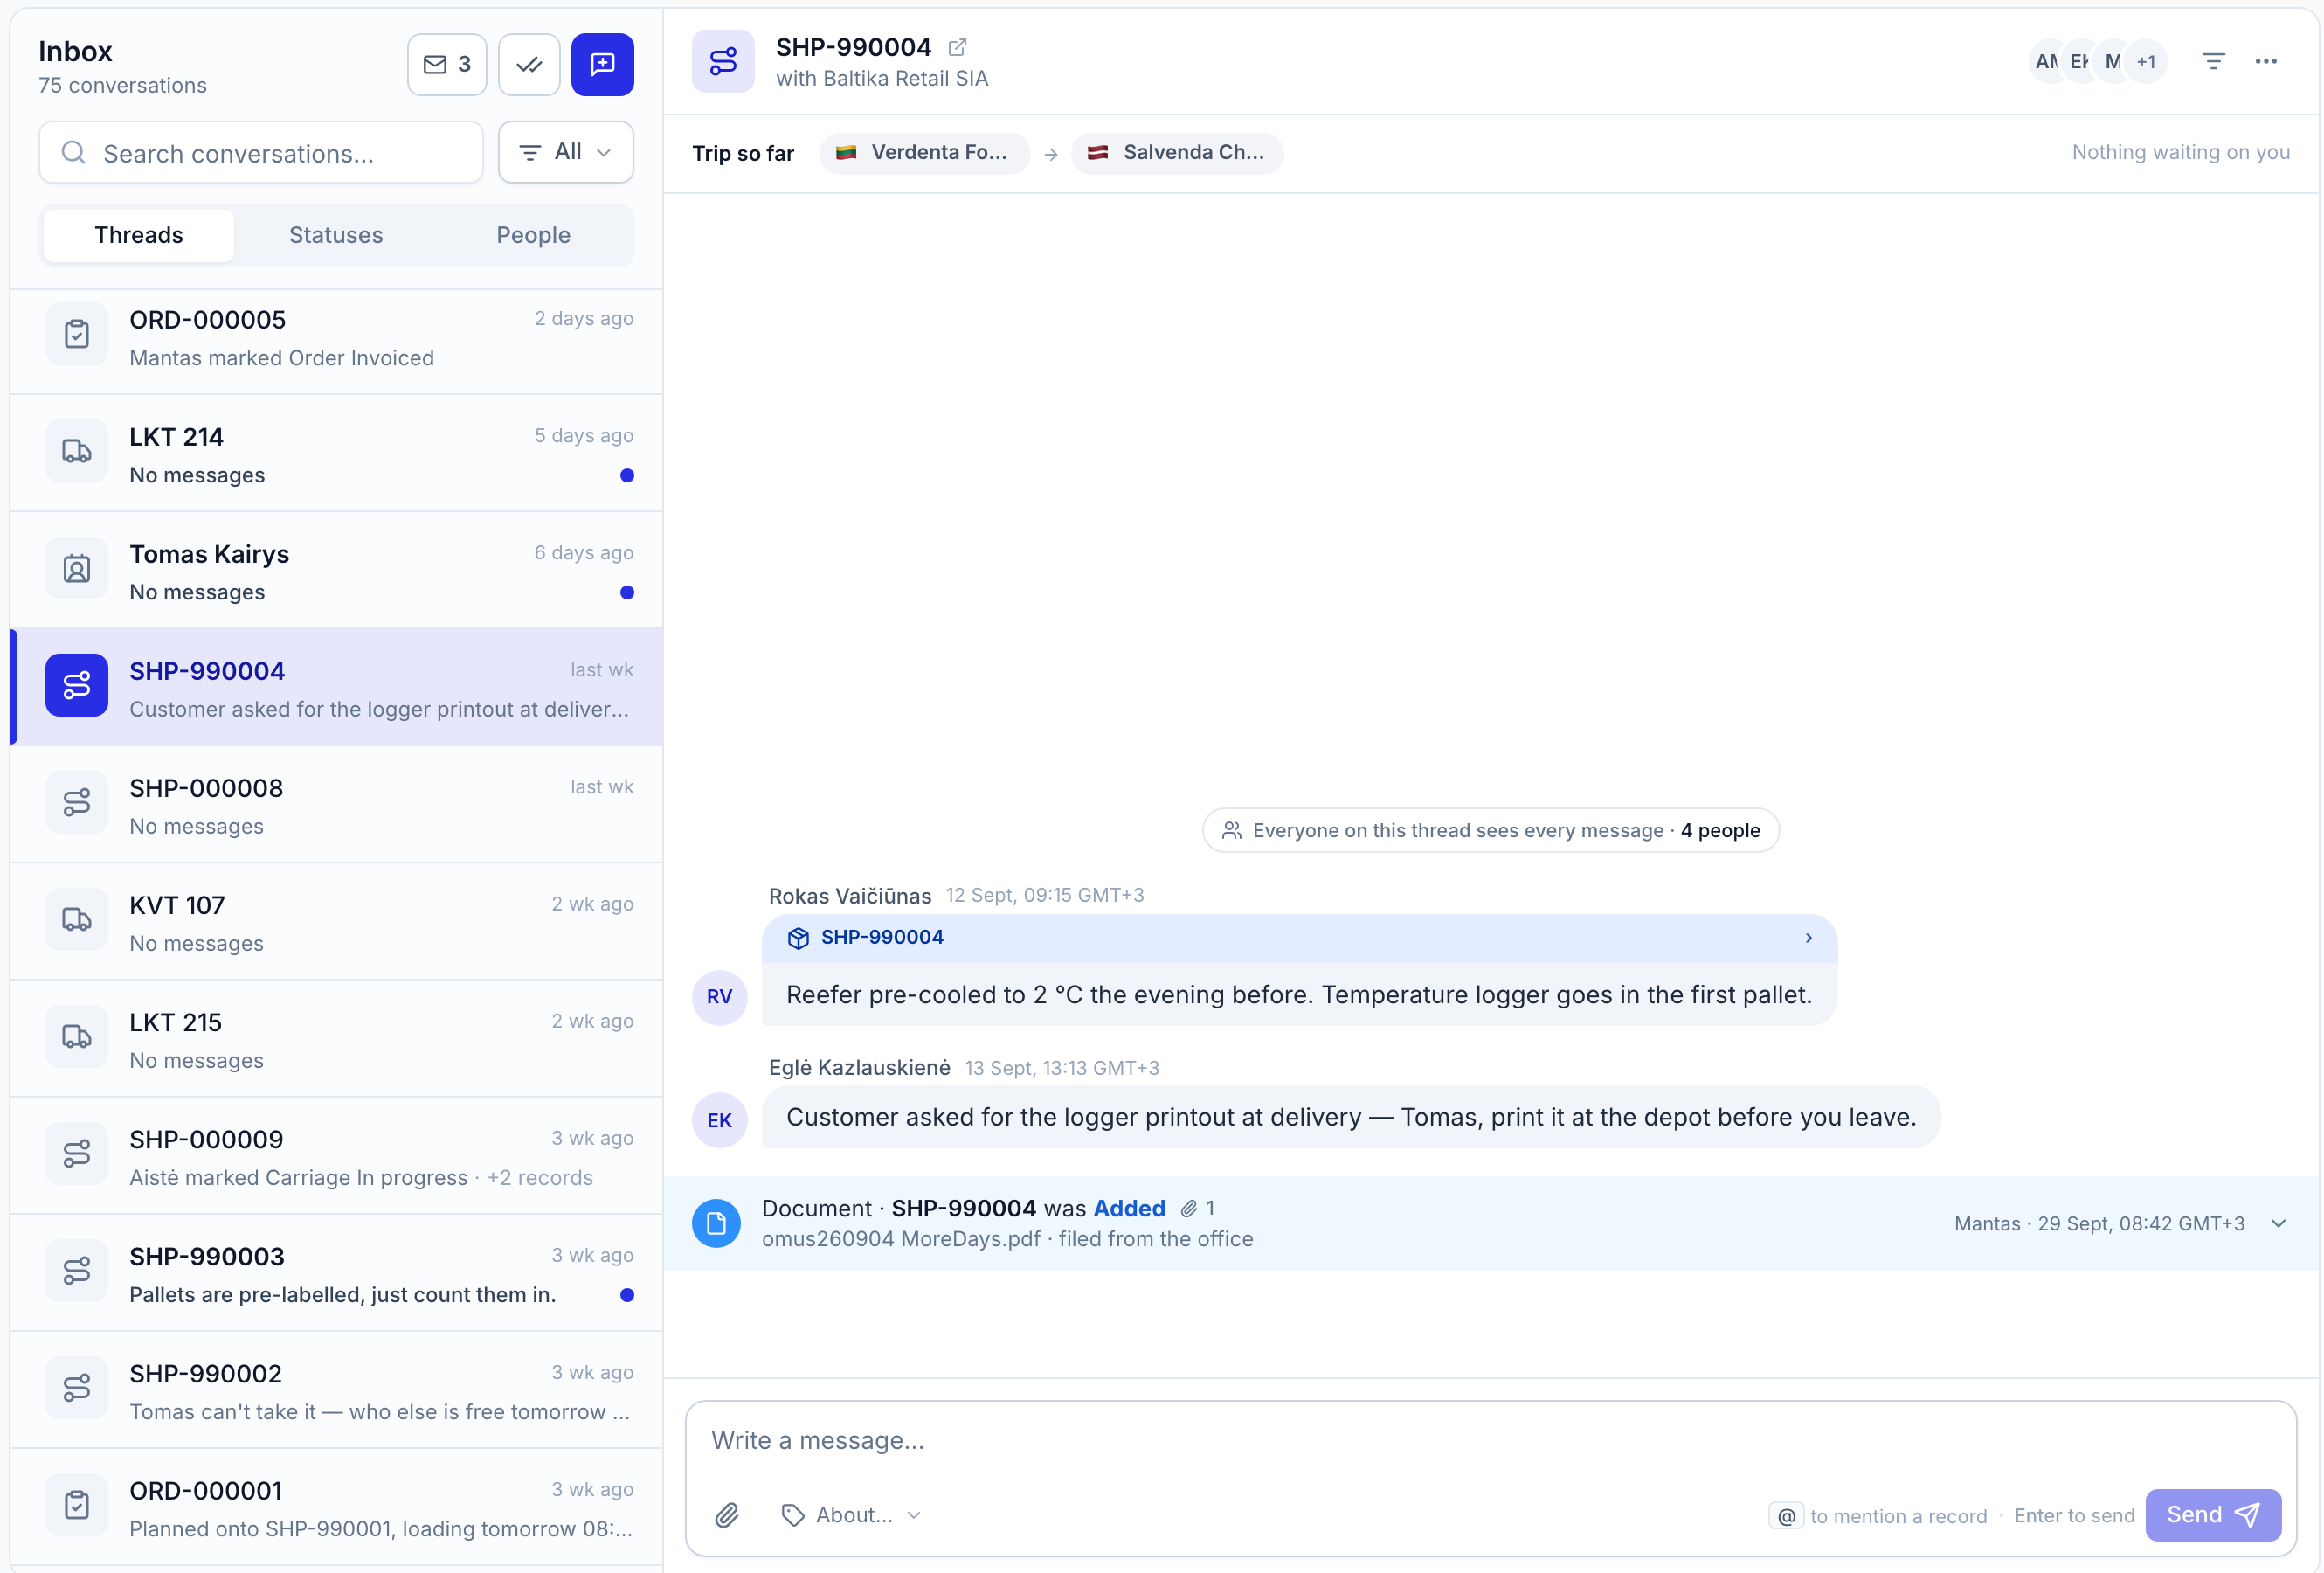Switch to the People tab

pyautogui.click(x=533, y=235)
